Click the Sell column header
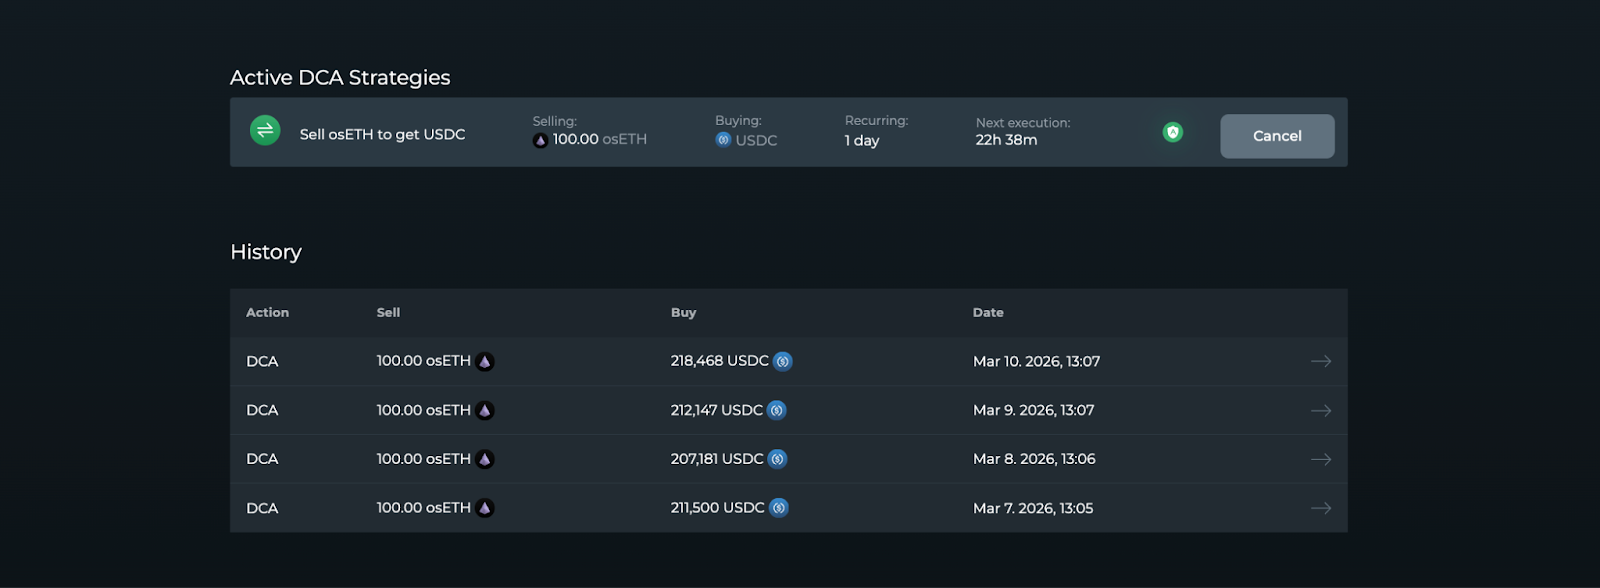The height and width of the screenshot is (588, 1600). point(388,313)
